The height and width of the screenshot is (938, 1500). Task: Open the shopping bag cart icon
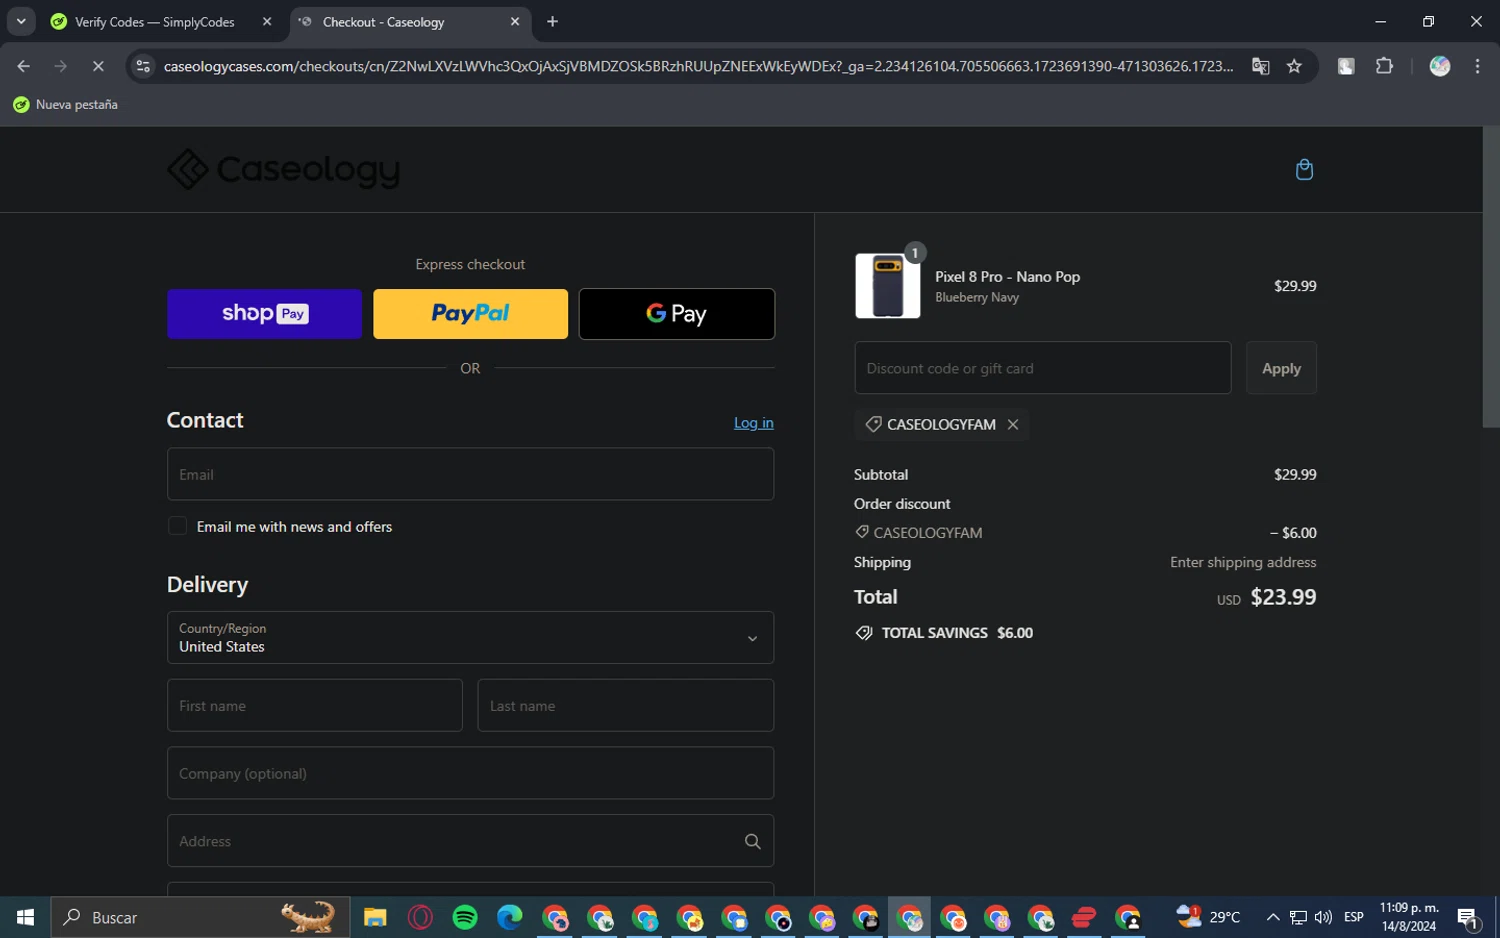tap(1304, 169)
